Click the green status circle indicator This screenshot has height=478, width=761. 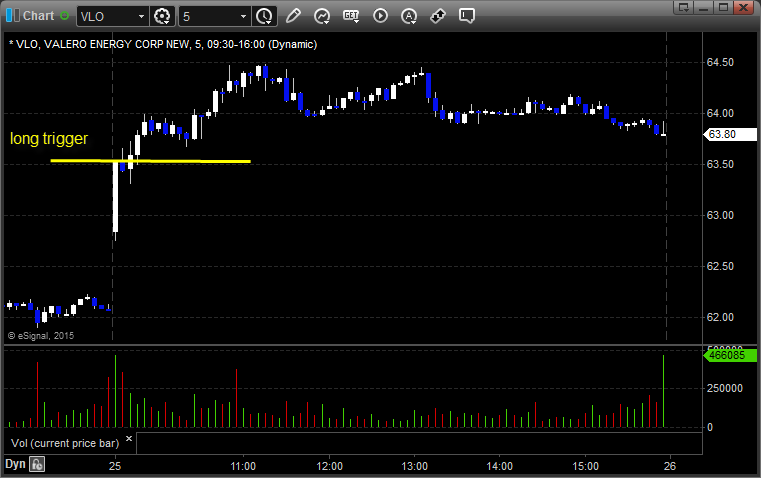pyautogui.click(x=64, y=16)
